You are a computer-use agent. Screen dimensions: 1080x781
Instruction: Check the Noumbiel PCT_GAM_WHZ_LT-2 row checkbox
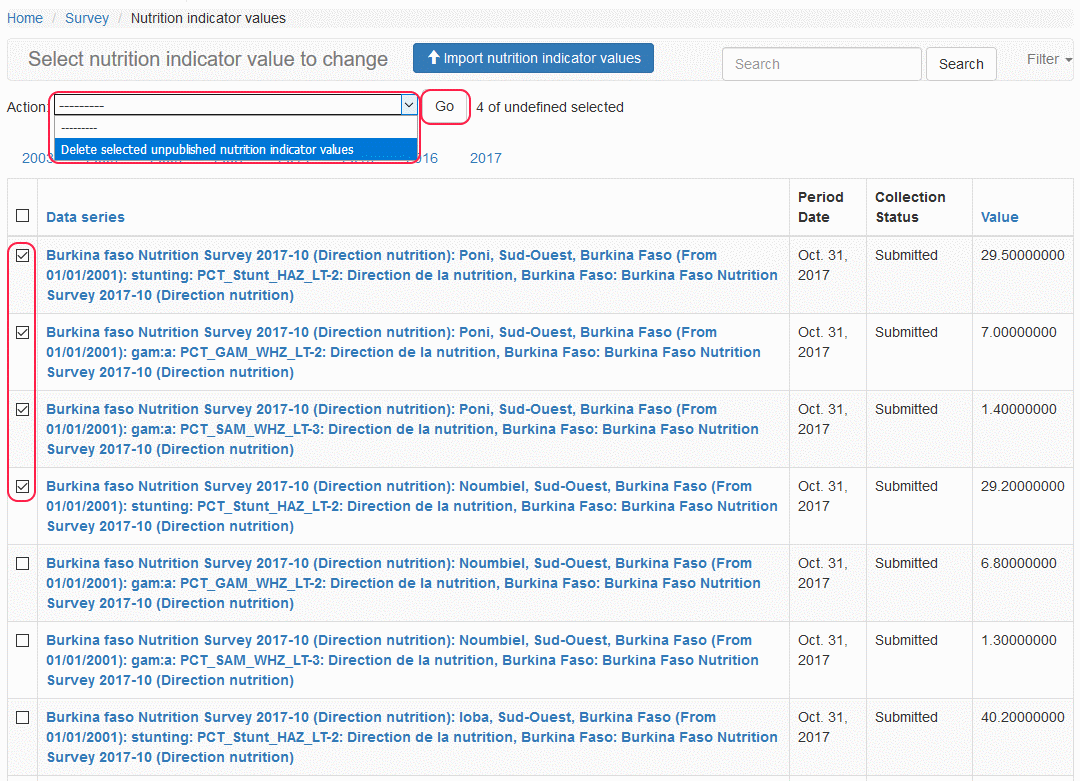(x=23, y=563)
